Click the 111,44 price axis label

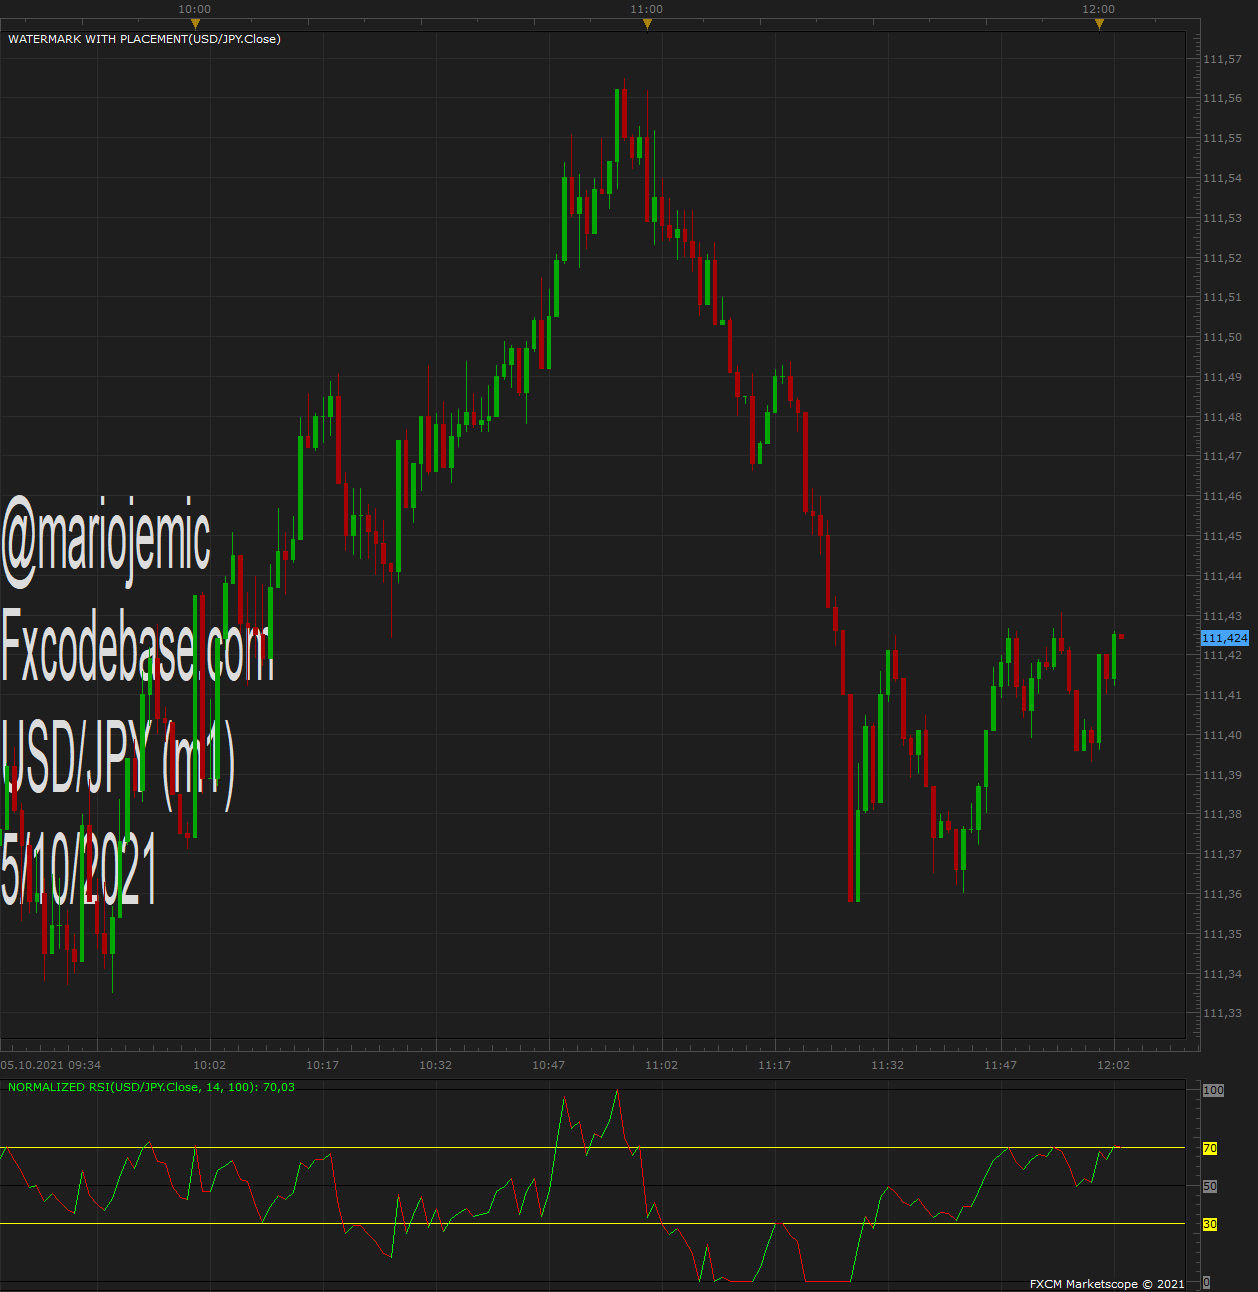[1222, 576]
